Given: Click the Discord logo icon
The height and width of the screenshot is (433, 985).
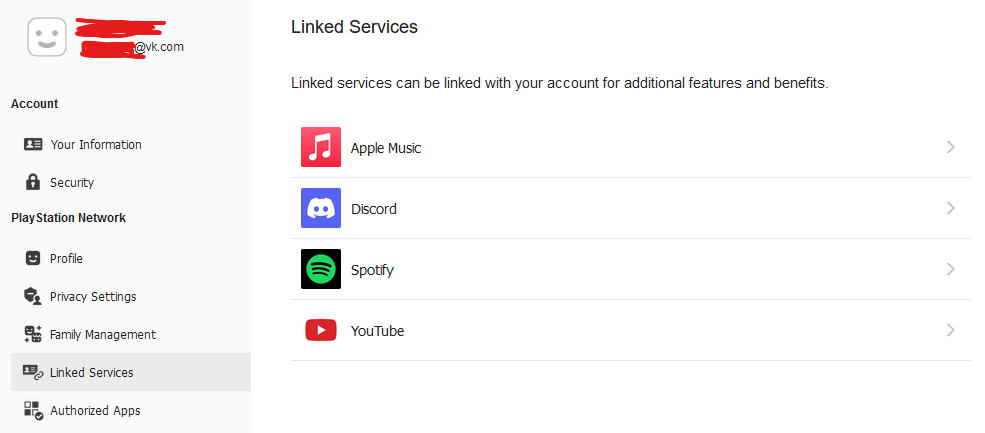Looking at the screenshot, I should click(321, 208).
